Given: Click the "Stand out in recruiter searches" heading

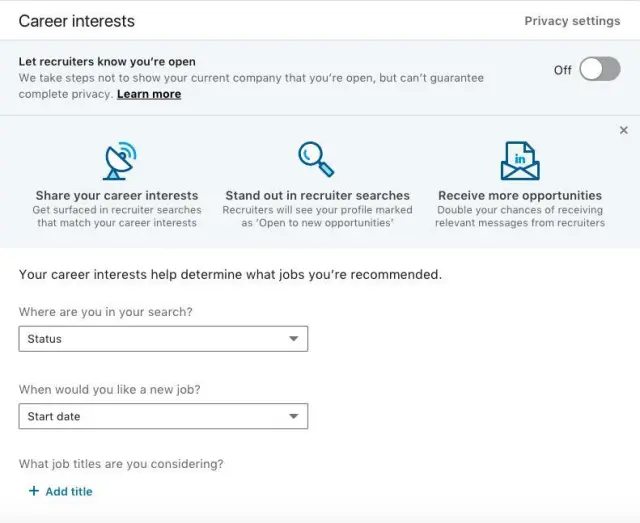Looking at the screenshot, I should click(x=317, y=196).
